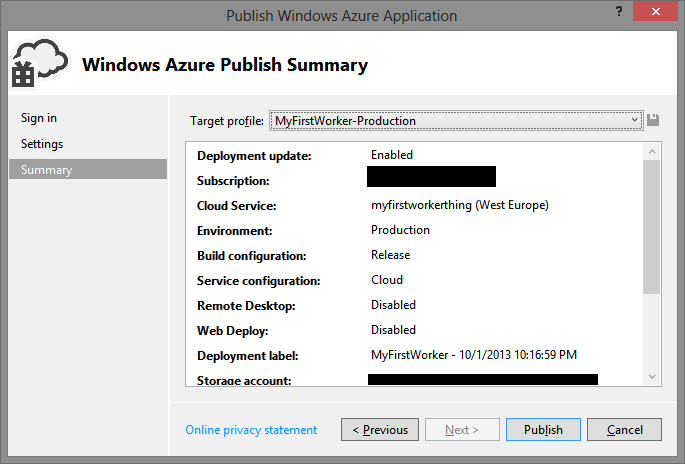The height and width of the screenshot is (464, 685).
Task: Open the Target profile dropdown
Action: tap(456, 121)
